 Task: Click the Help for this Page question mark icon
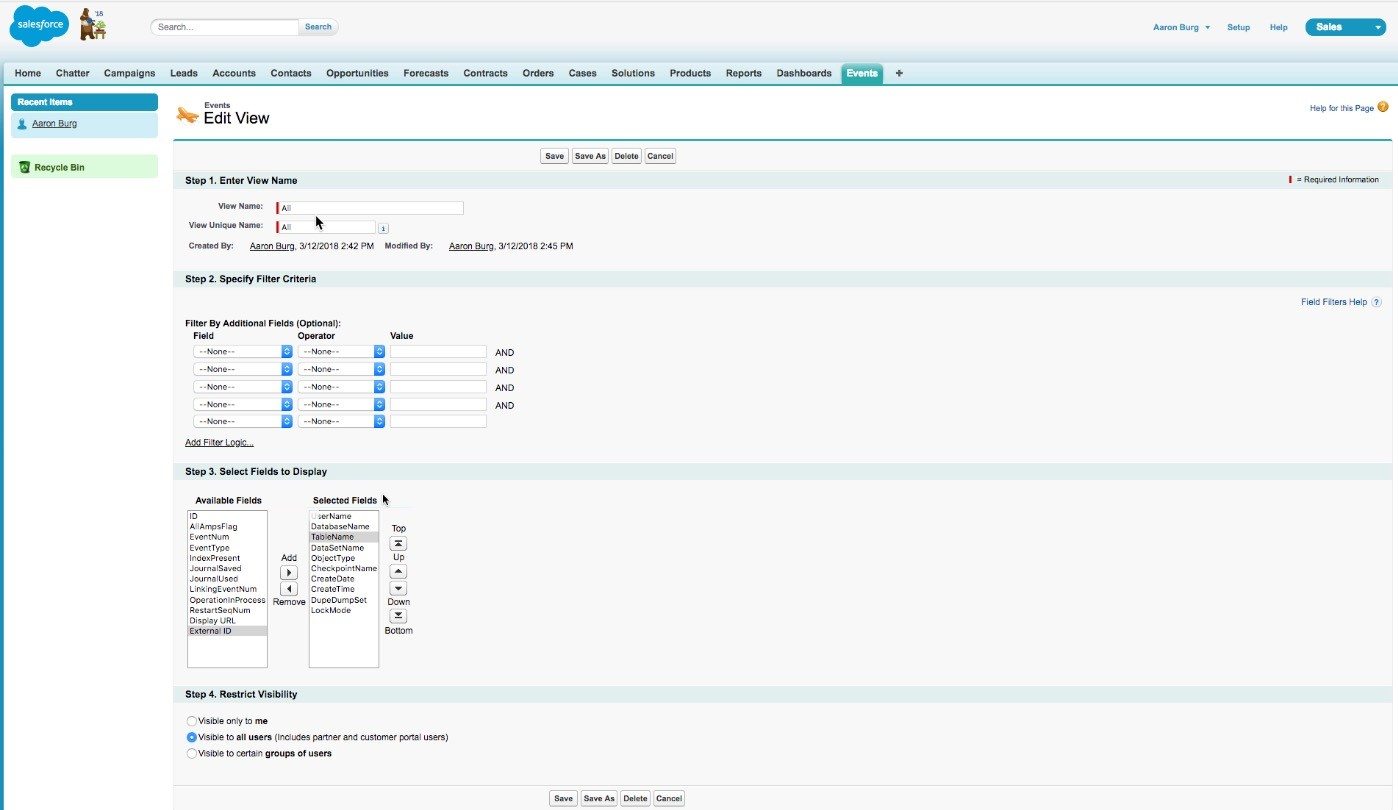click(x=1383, y=105)
